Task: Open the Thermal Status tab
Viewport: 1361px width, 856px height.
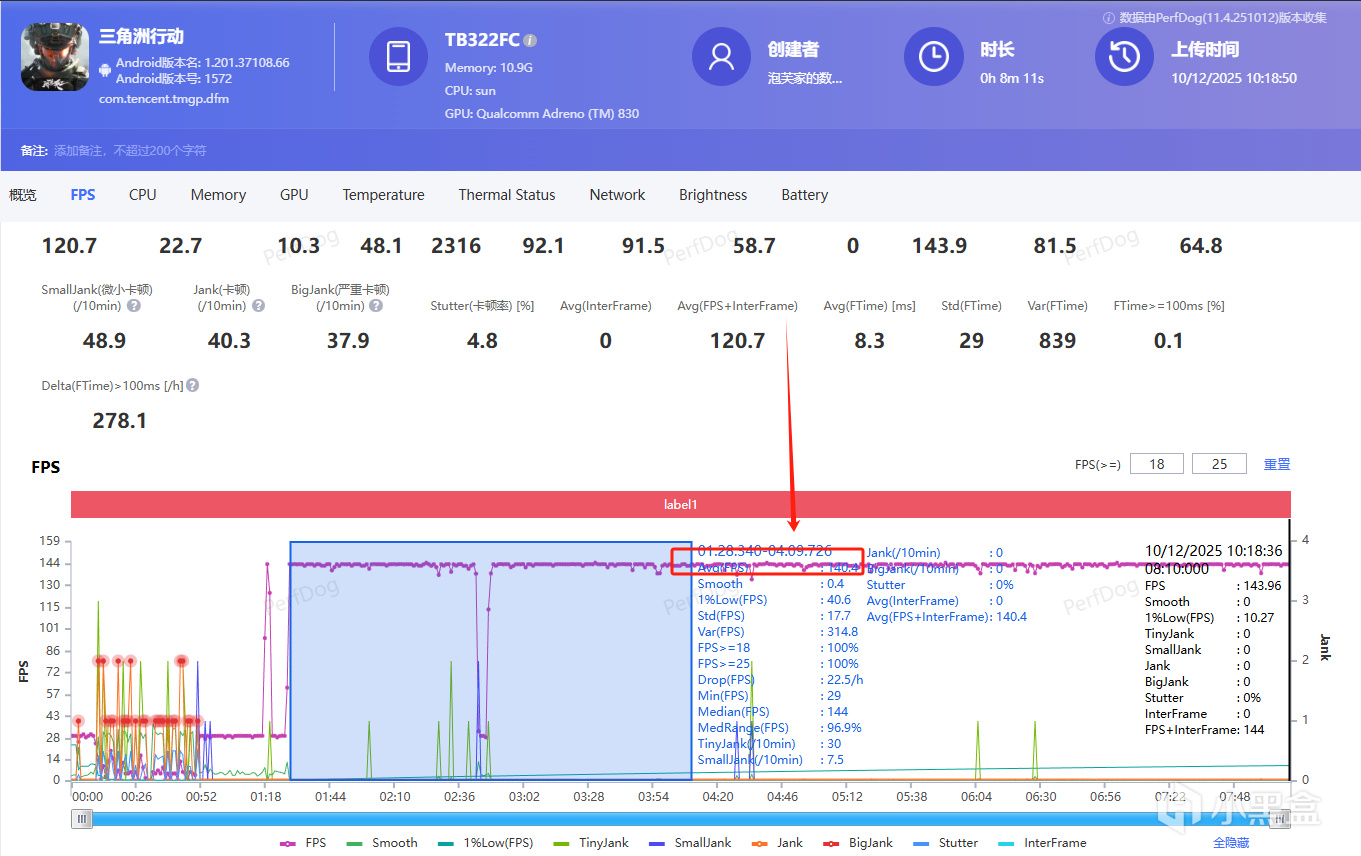Action: pos(507,195)
